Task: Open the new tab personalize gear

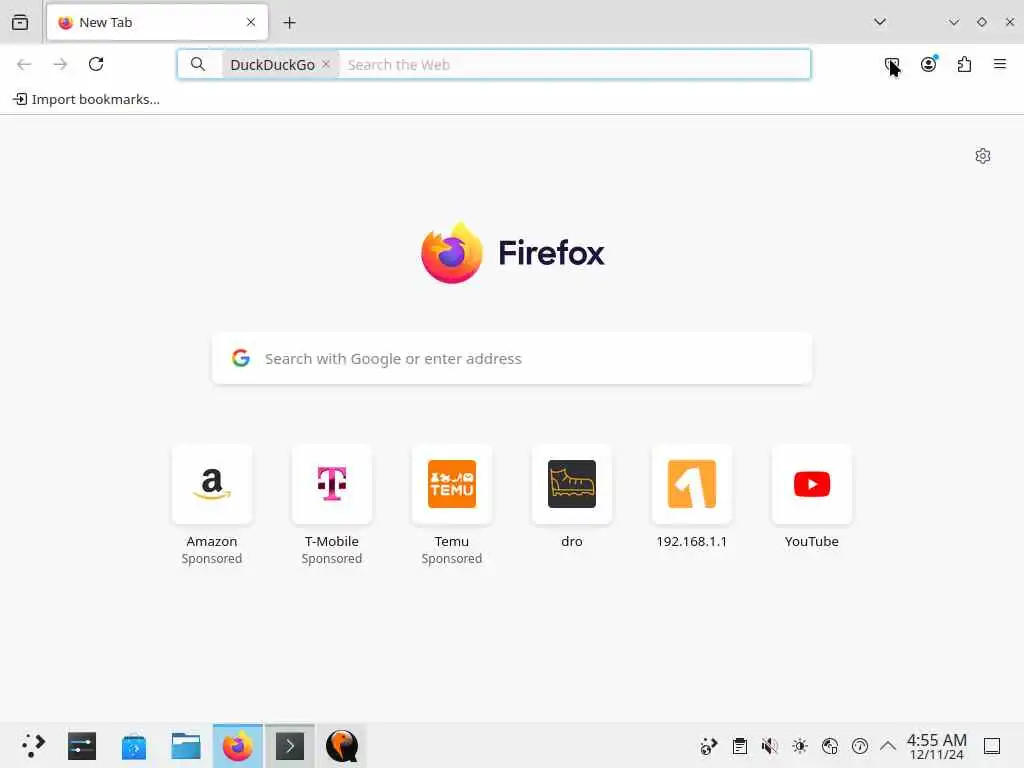Action: click(x=983, y=156)
